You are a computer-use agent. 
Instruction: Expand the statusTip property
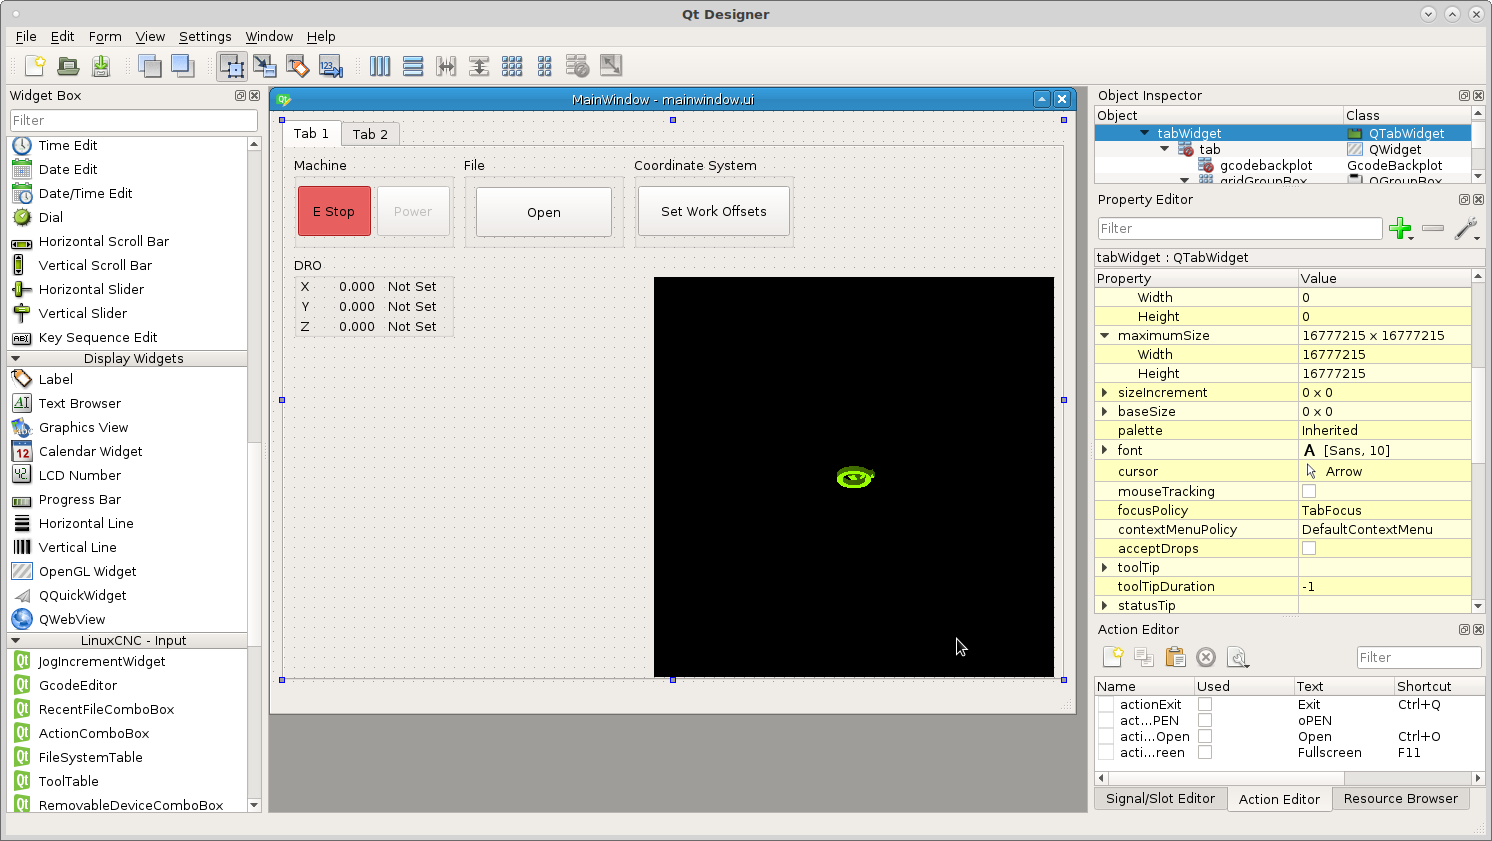coord(1105,606)
